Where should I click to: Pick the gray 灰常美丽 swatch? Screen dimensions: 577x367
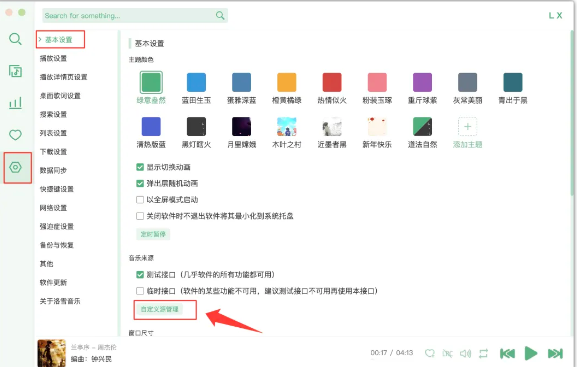click(x=467, y=82)
